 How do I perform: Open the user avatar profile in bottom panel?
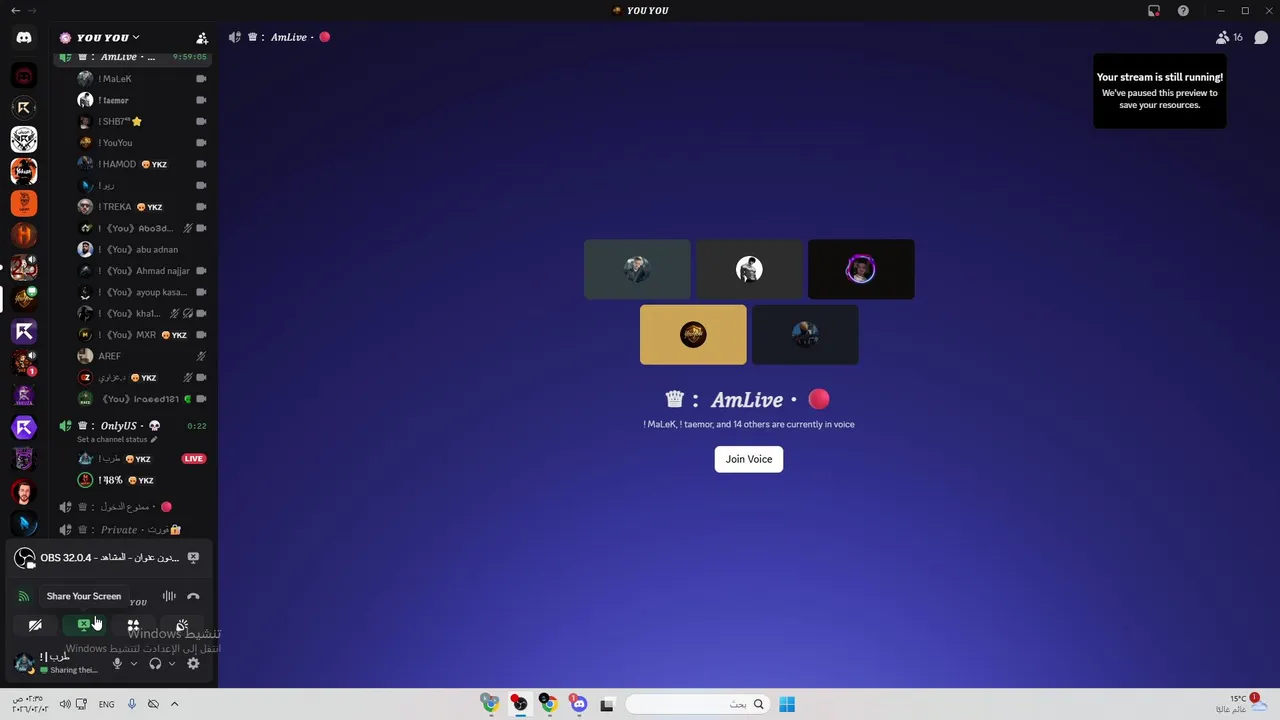tap(24, 663)
